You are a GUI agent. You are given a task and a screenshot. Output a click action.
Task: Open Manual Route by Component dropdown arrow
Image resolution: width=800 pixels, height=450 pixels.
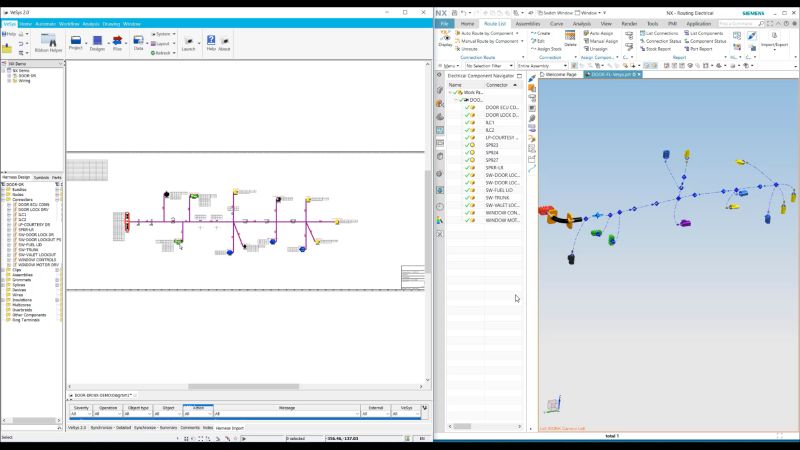coord(522,41)
